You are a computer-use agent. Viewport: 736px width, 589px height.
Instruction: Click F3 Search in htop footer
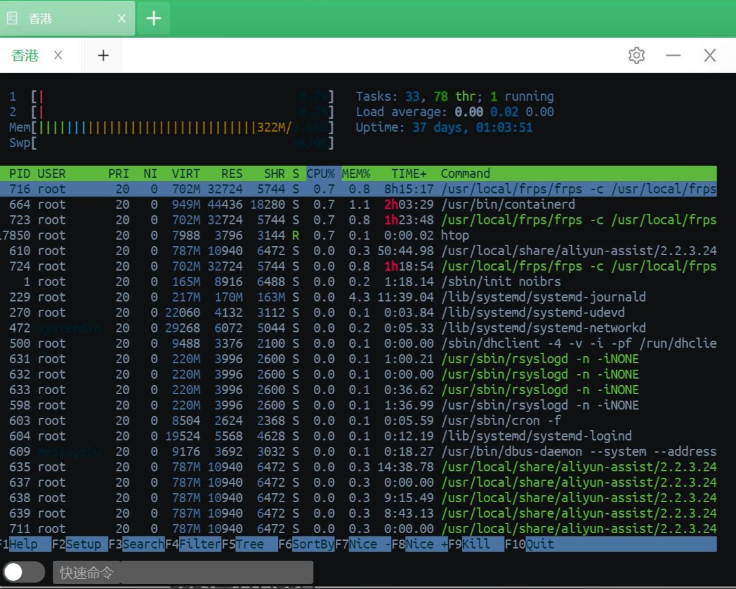click(x=137, y=544)
